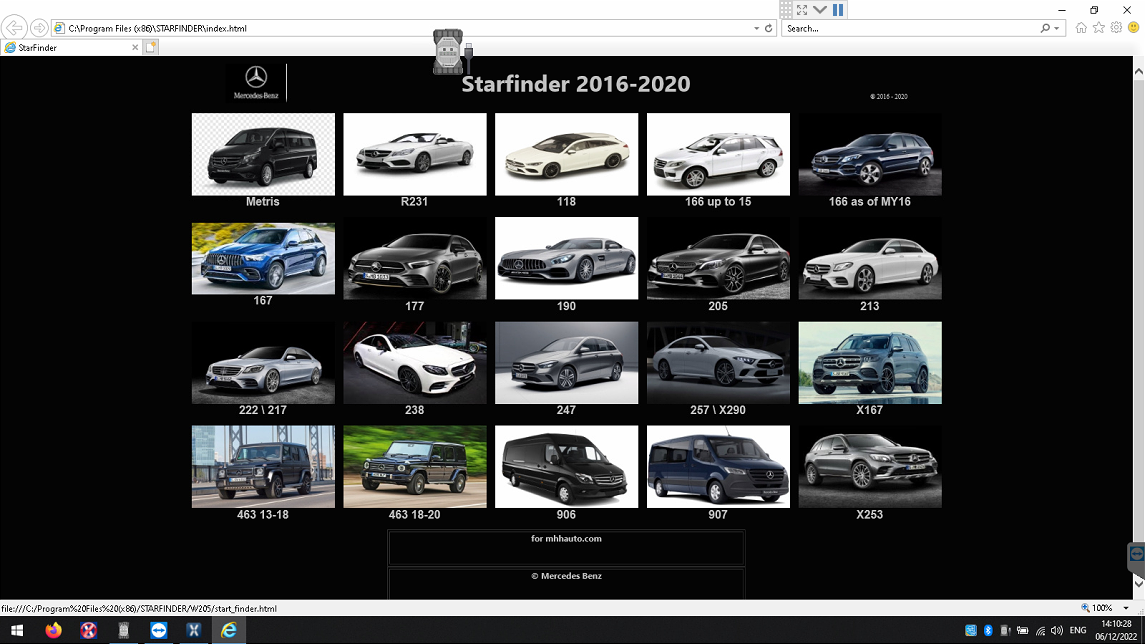Open the 205 model car image

tap(718, 258)
